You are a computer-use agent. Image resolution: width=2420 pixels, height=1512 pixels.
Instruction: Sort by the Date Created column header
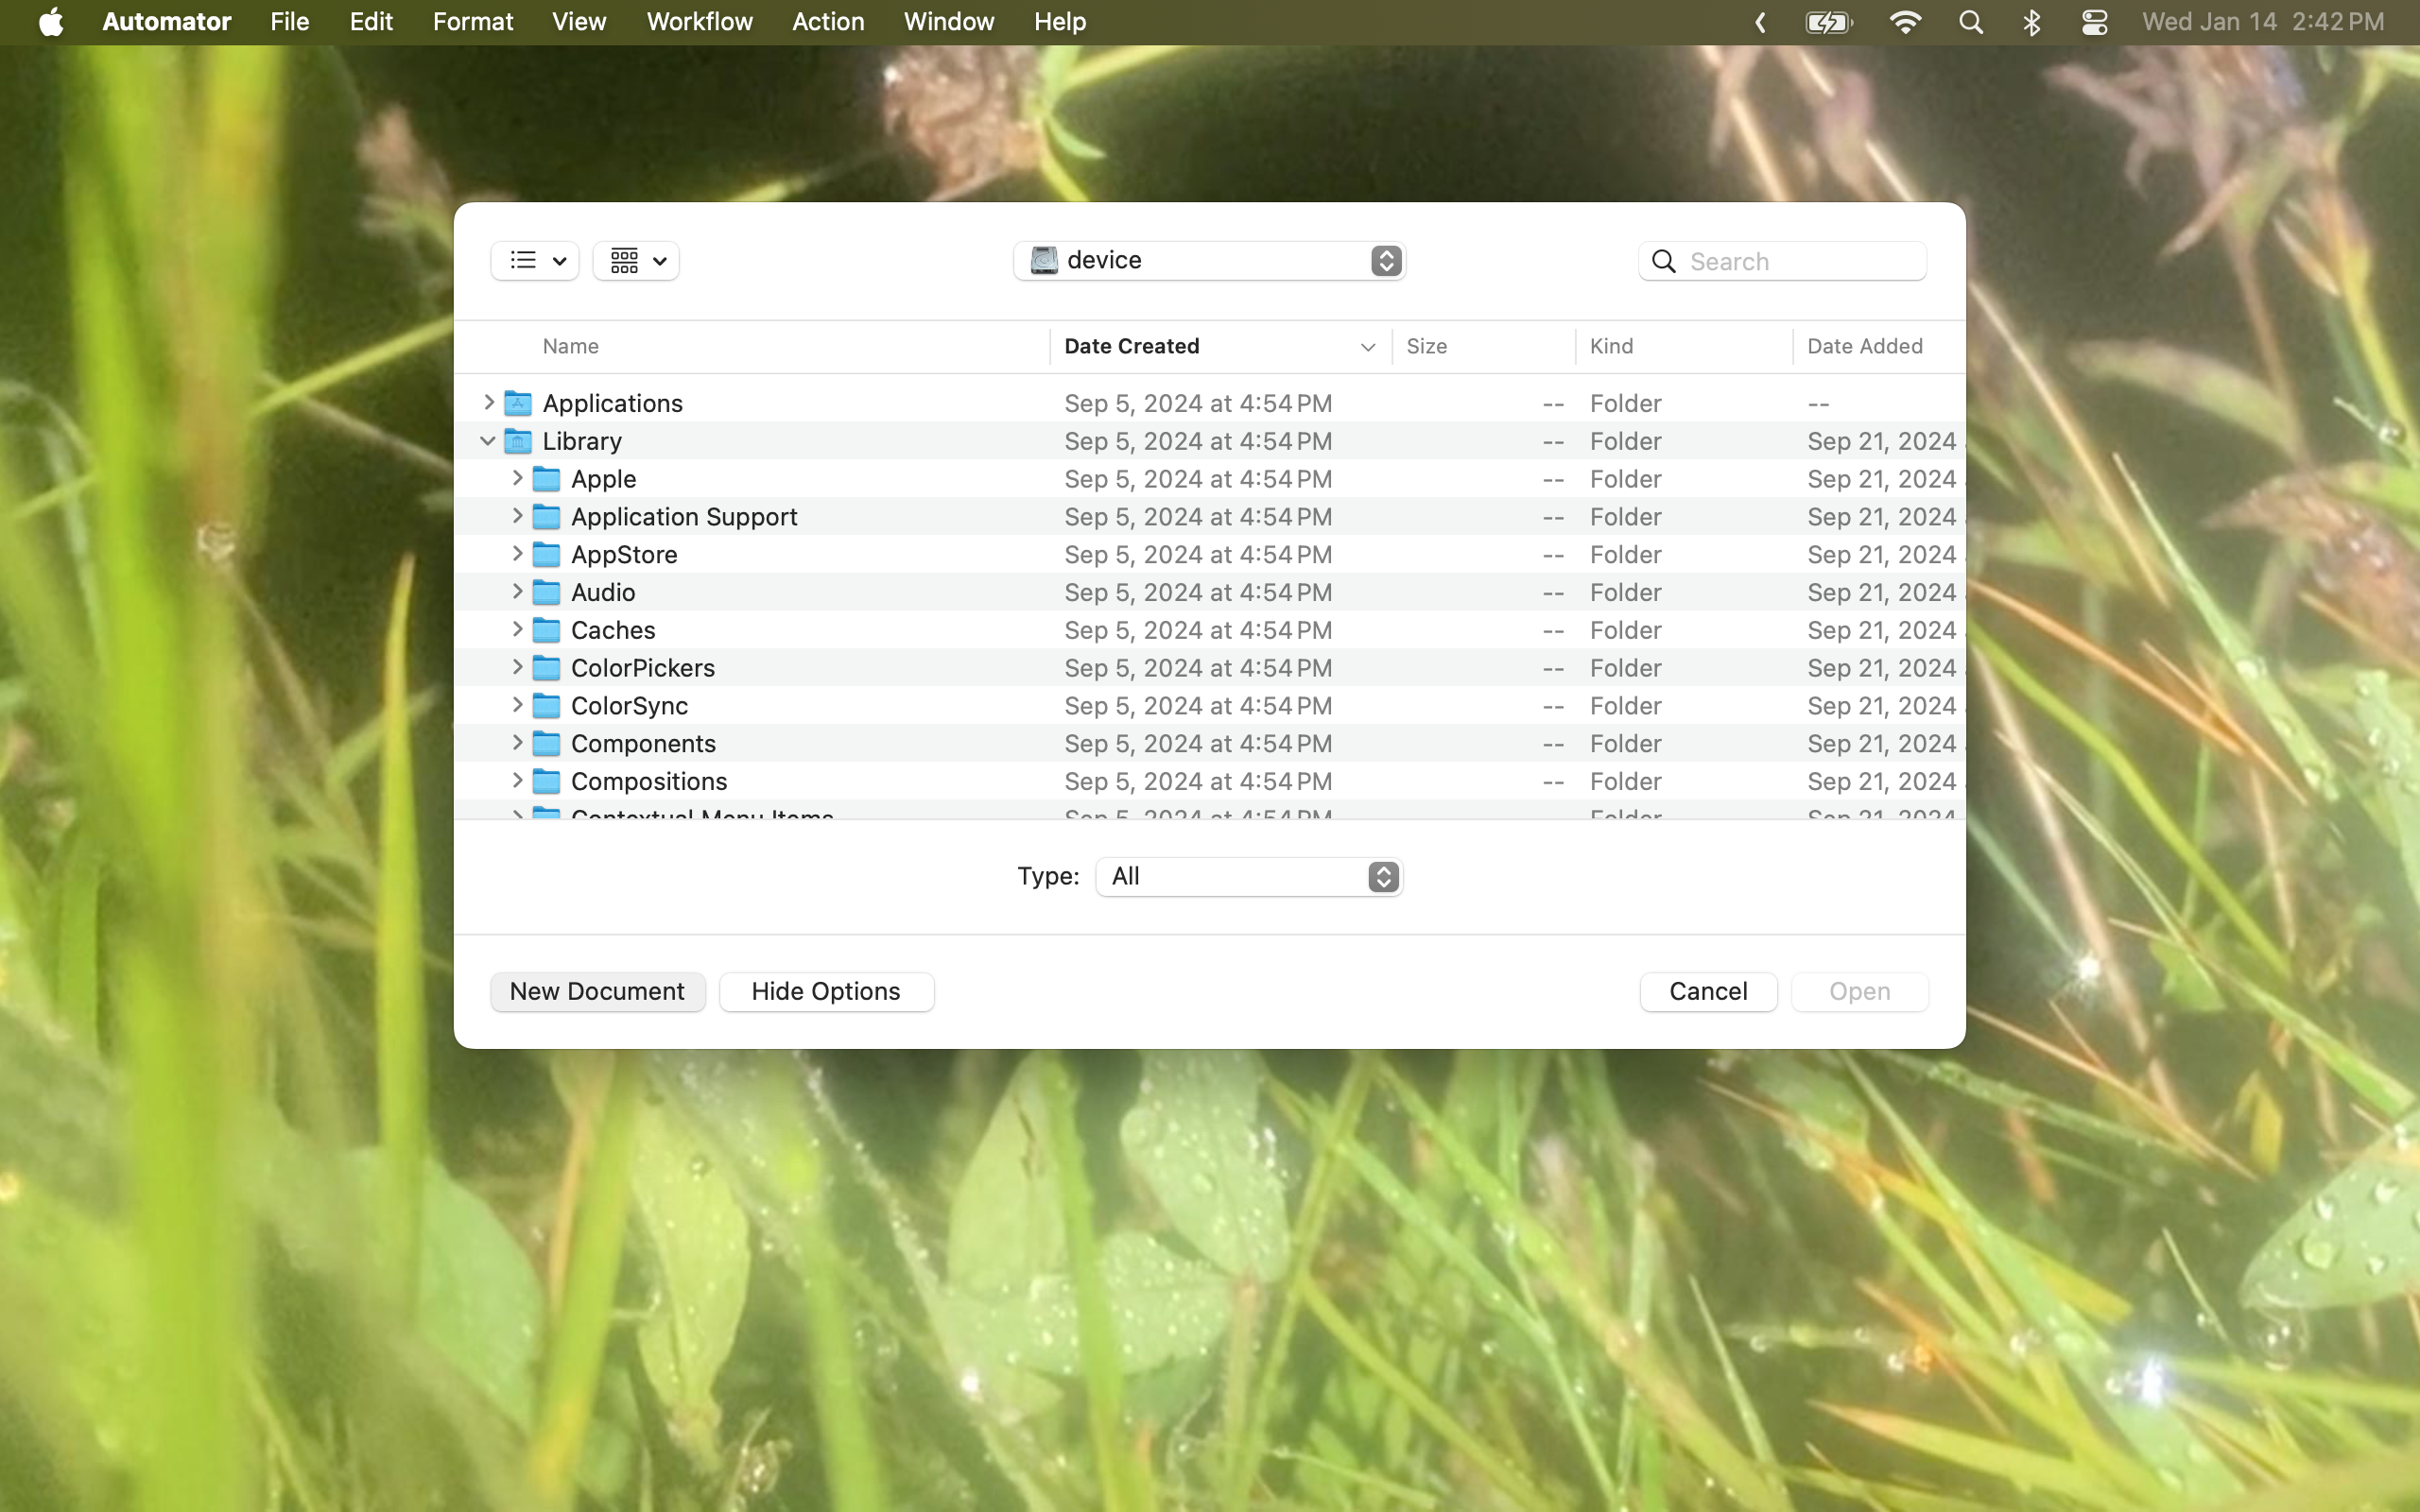[1130, 346]
